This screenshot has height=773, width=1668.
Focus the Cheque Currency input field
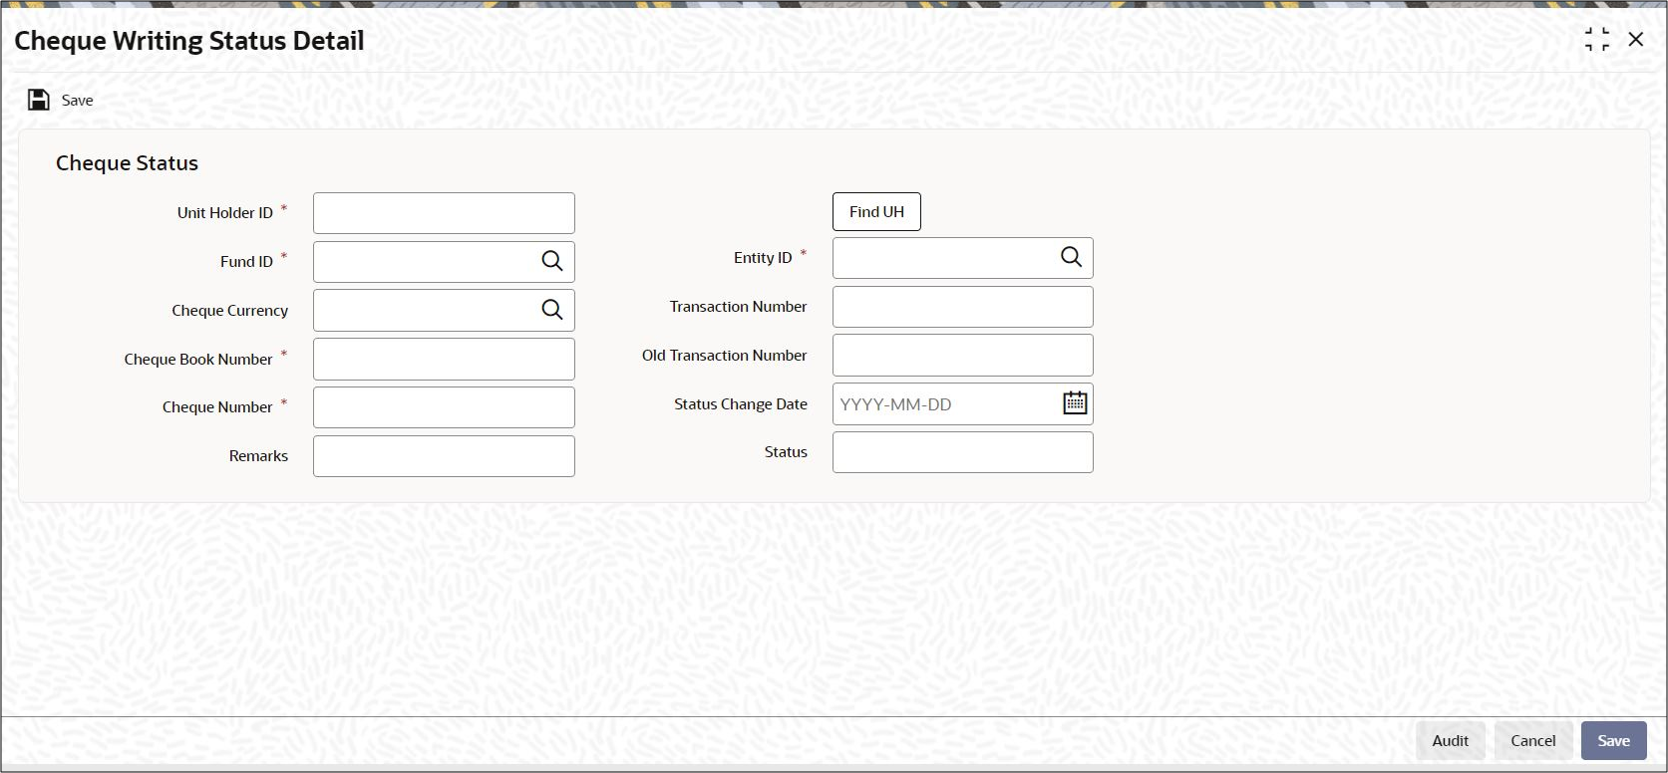[x=444, y=310]
